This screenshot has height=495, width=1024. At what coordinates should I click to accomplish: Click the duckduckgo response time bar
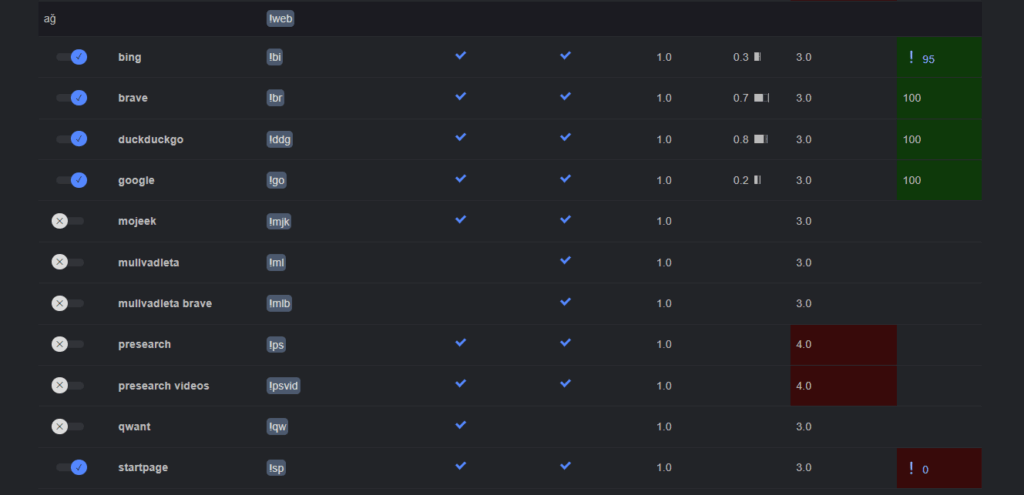point(761,139)
